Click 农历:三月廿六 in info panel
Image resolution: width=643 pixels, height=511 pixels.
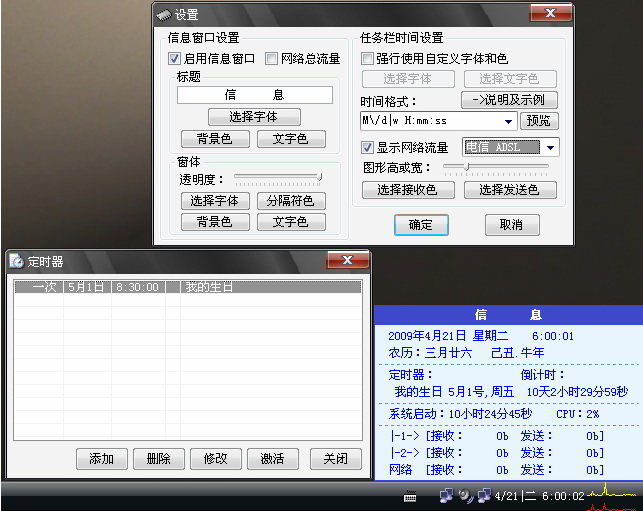[430, 353]
